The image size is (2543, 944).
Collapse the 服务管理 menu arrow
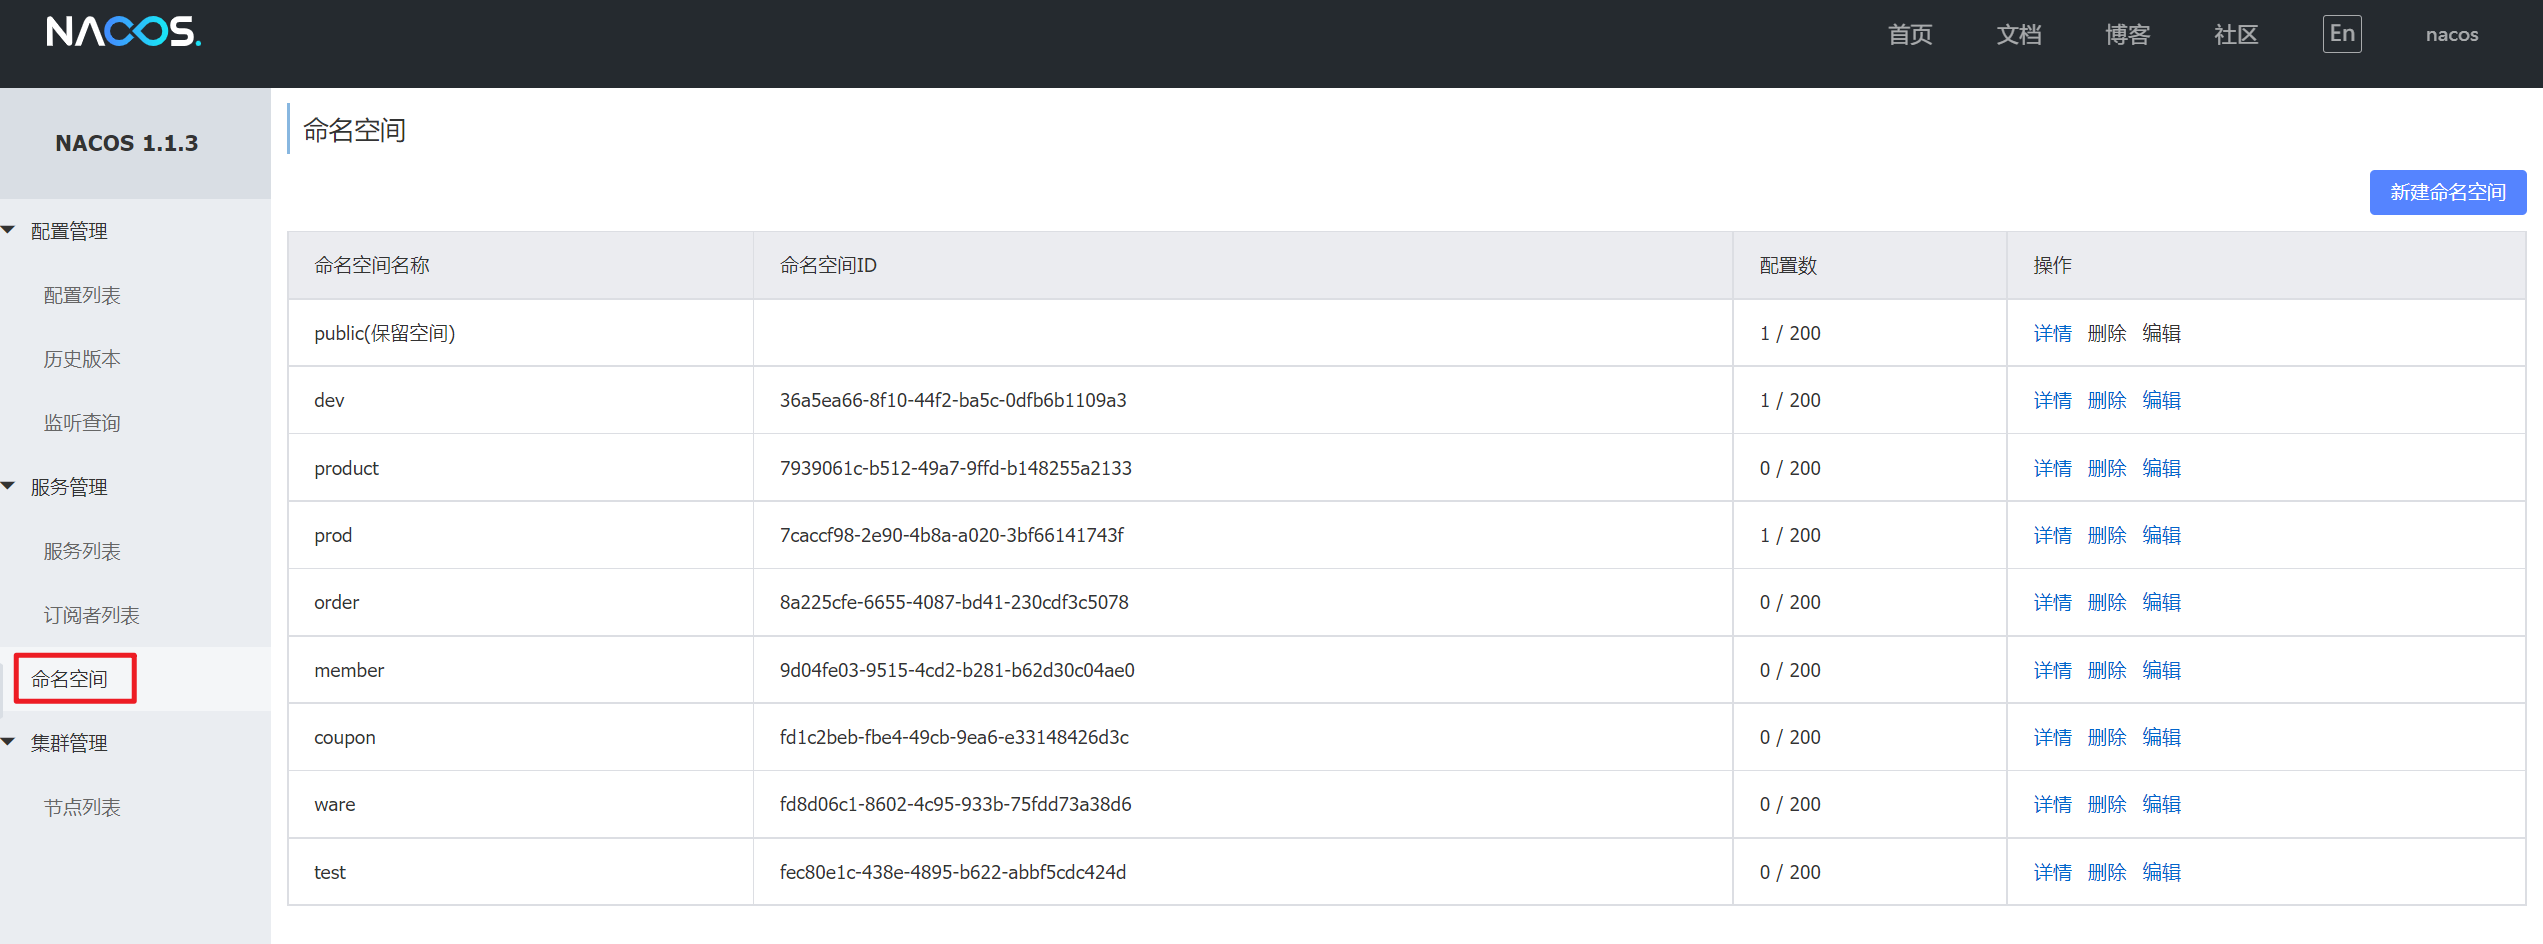tap(8, 486)
